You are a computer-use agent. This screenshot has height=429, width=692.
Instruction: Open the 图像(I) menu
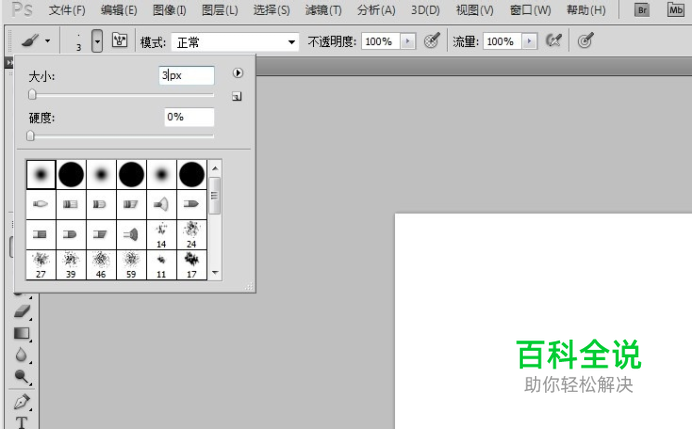click(169, 10)
